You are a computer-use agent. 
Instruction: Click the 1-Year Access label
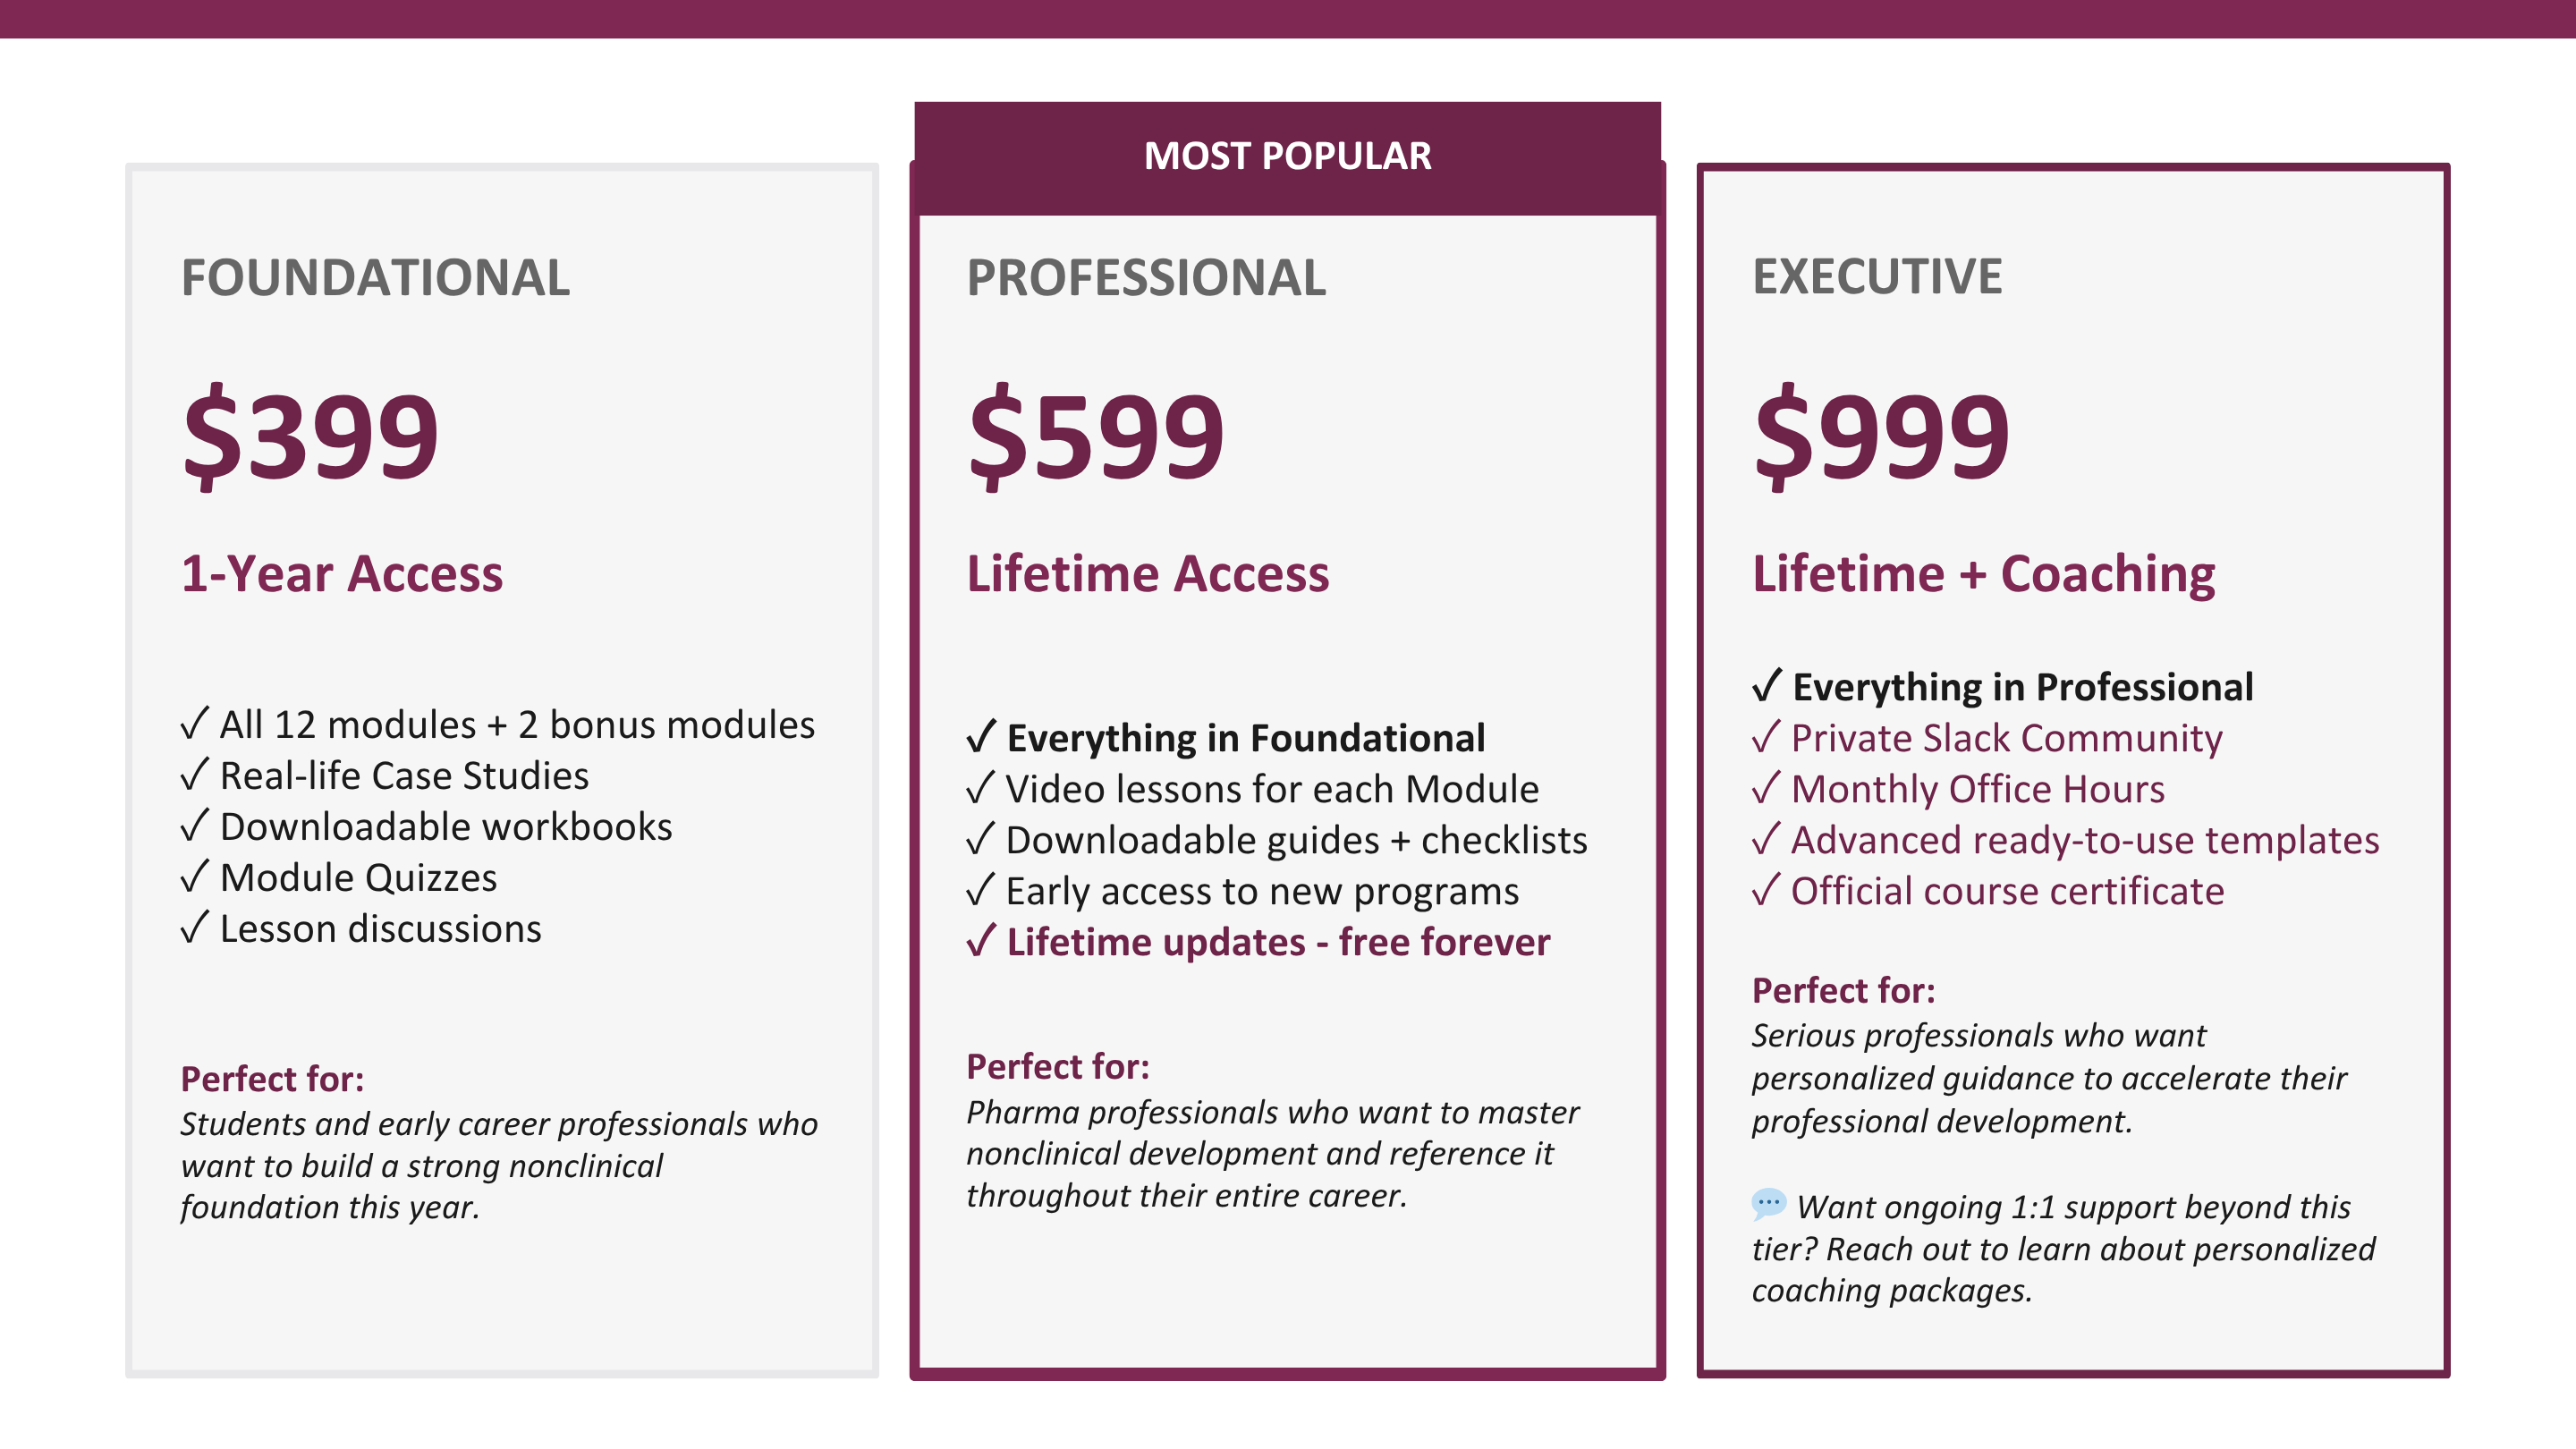click(x=342, y=574)
